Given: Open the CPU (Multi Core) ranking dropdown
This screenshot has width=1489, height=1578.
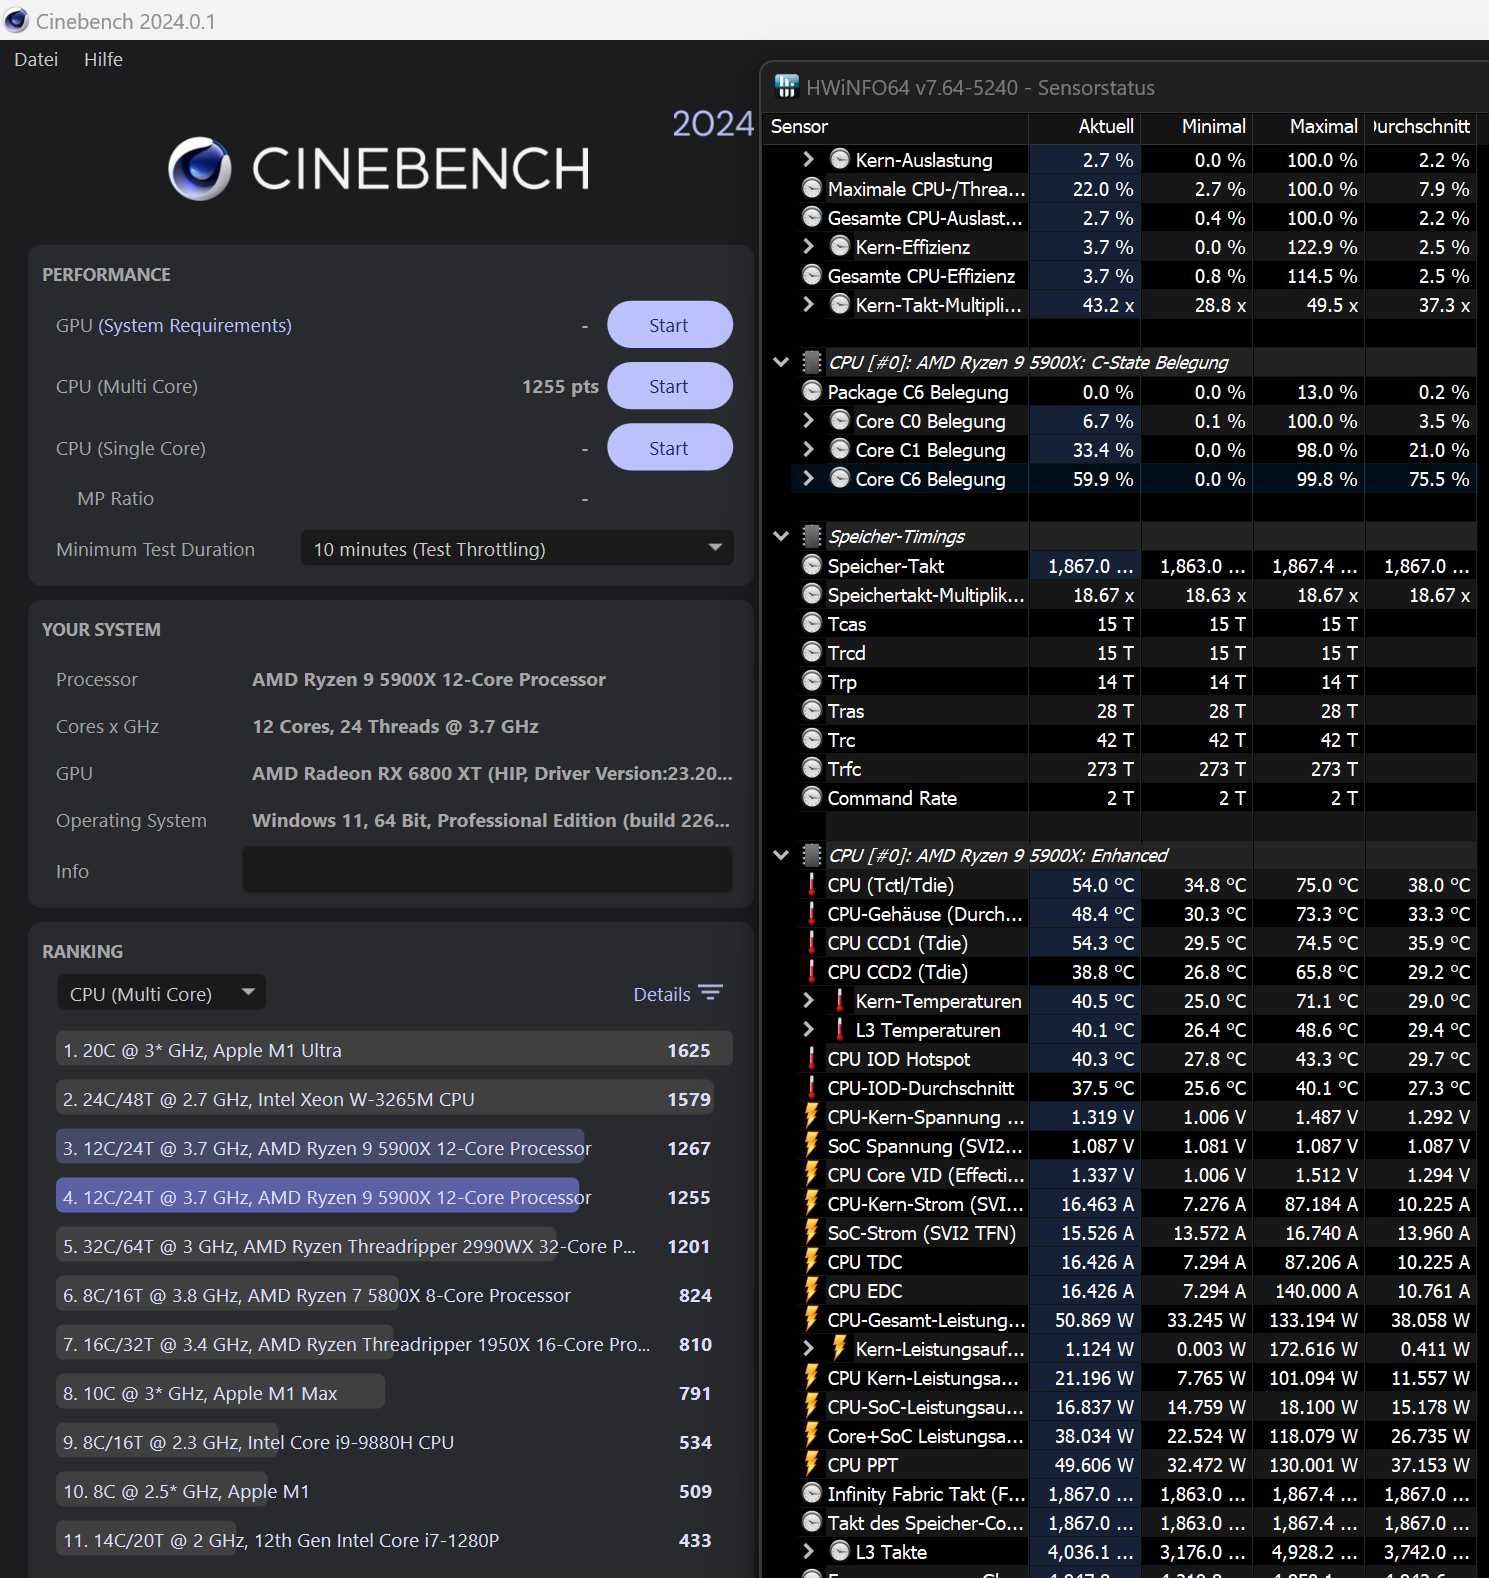Looking at the screenshot, I should [x=162, y=994].
